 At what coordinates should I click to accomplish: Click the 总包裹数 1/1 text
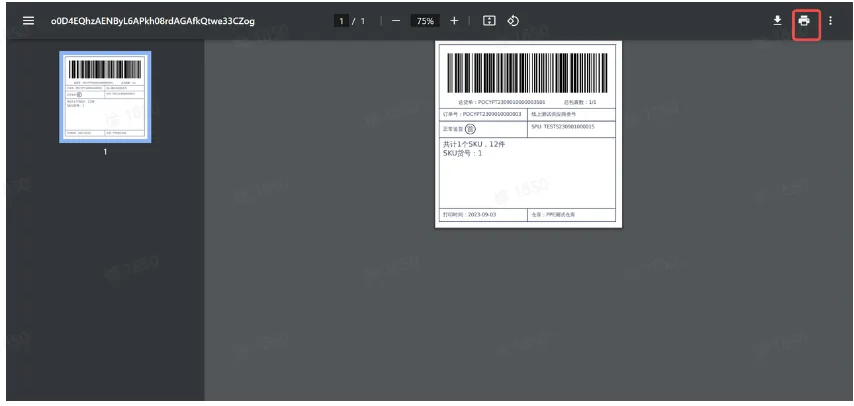click(580, 102)
